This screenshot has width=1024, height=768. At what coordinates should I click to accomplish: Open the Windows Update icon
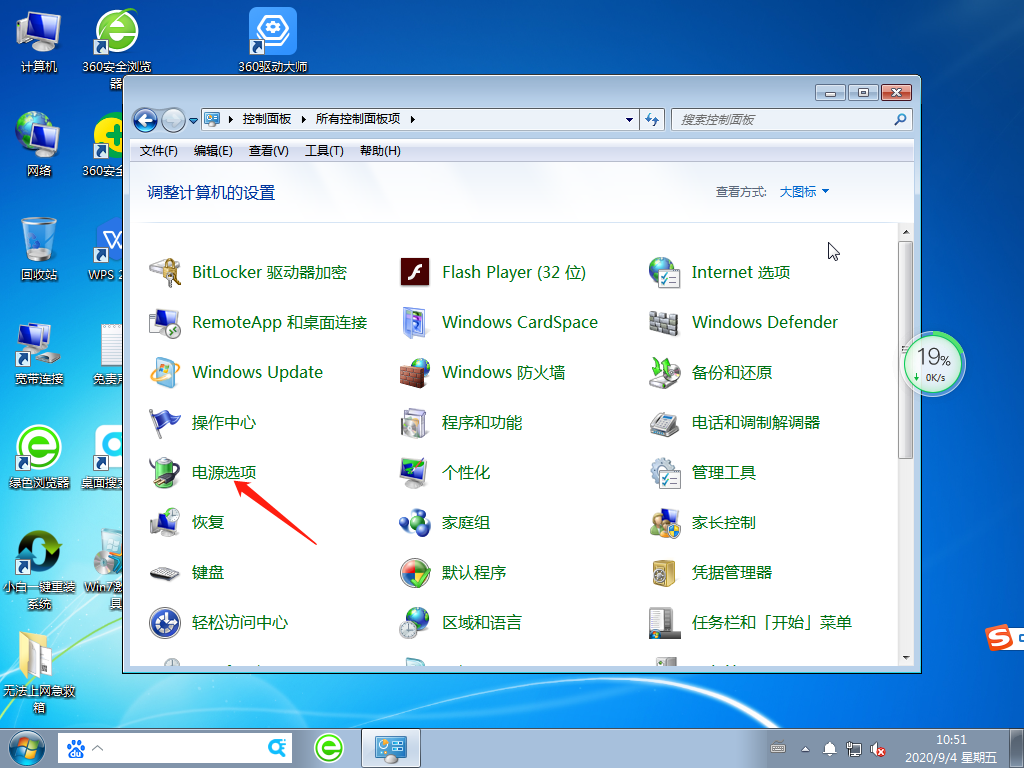point(165,372)
